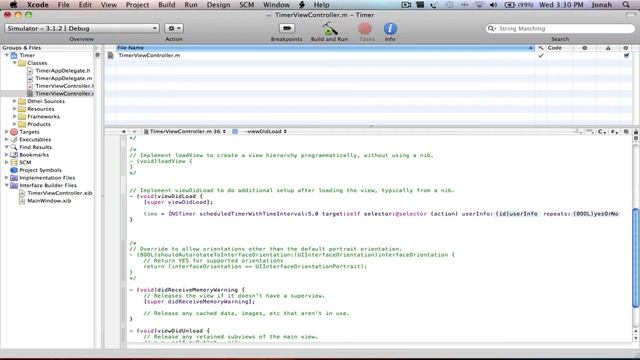Open the included files # popup
This screenshot has width=640, height=360.
(614, 131)
